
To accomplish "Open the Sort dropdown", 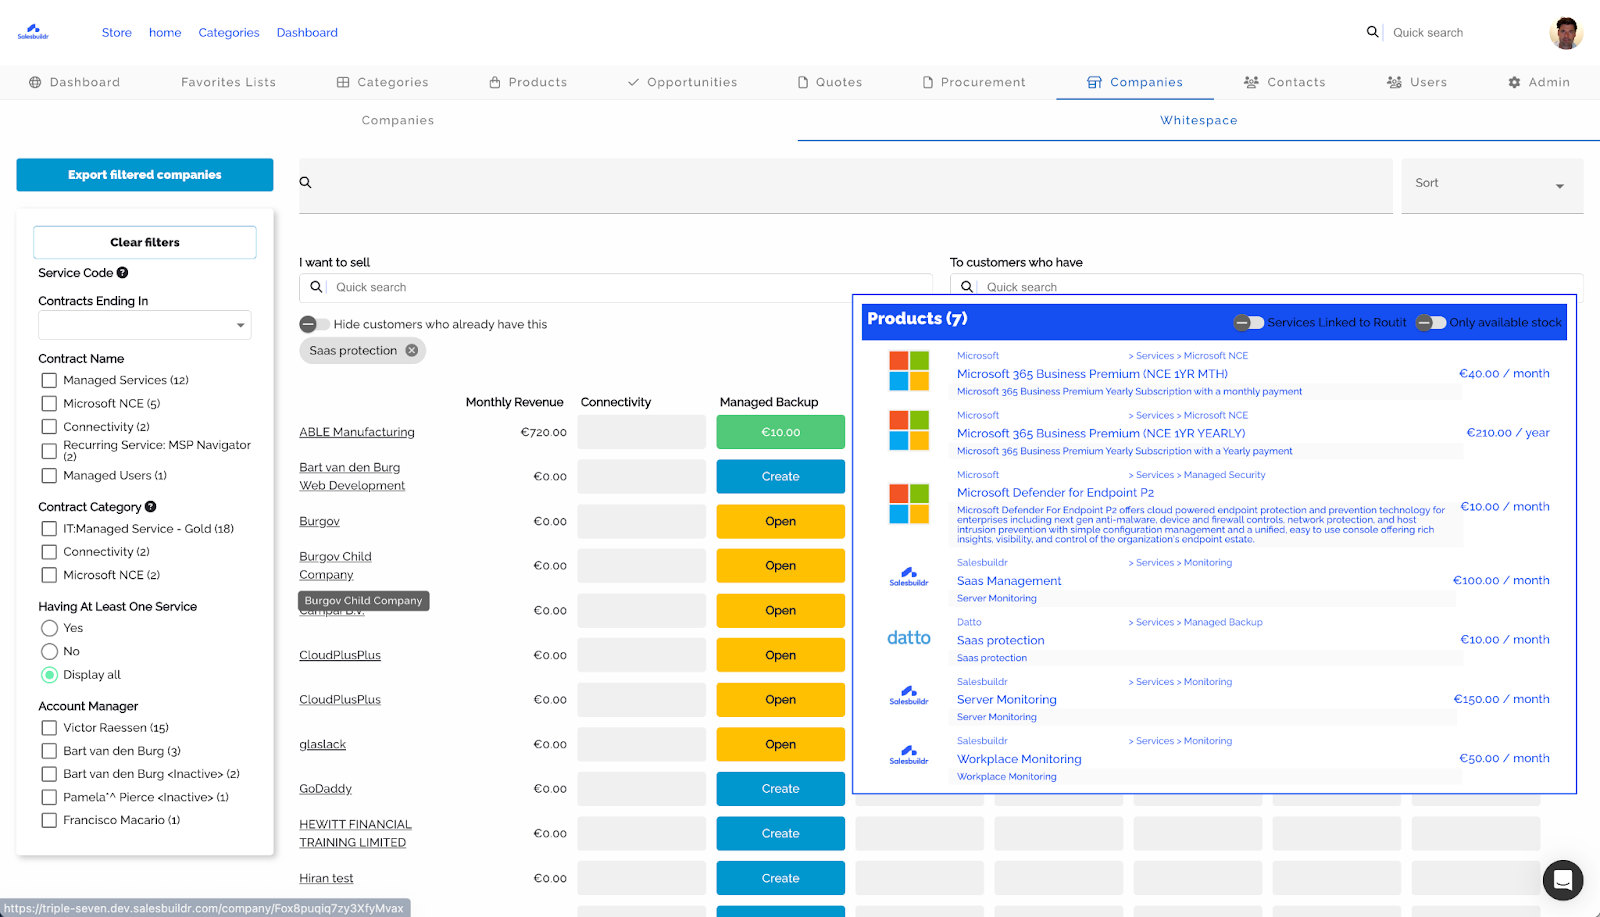I will click(1492, 185).
